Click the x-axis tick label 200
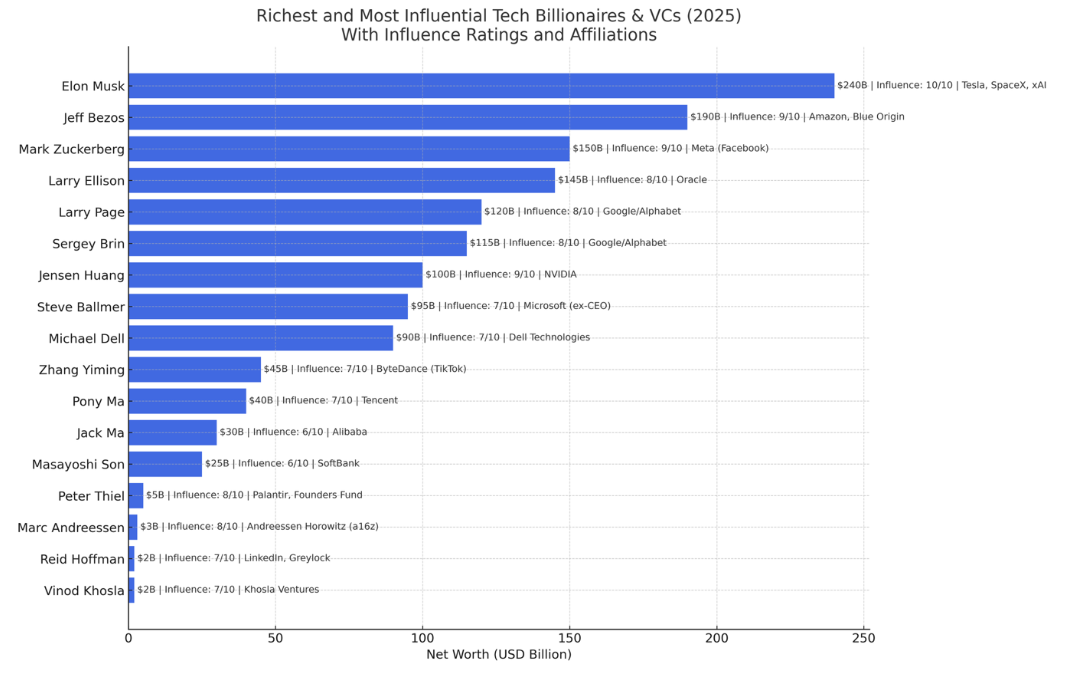The image size is (1075, 673). (717, 638)
